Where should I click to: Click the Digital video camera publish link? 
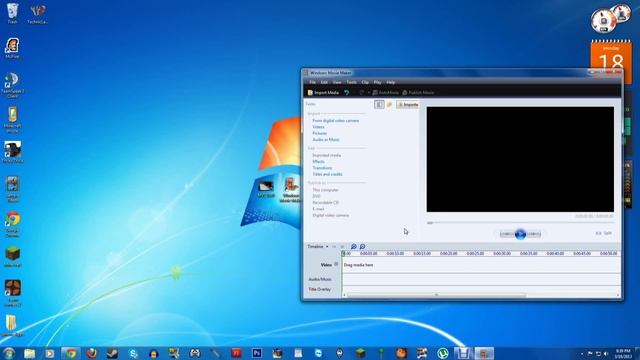click(331, 215)
